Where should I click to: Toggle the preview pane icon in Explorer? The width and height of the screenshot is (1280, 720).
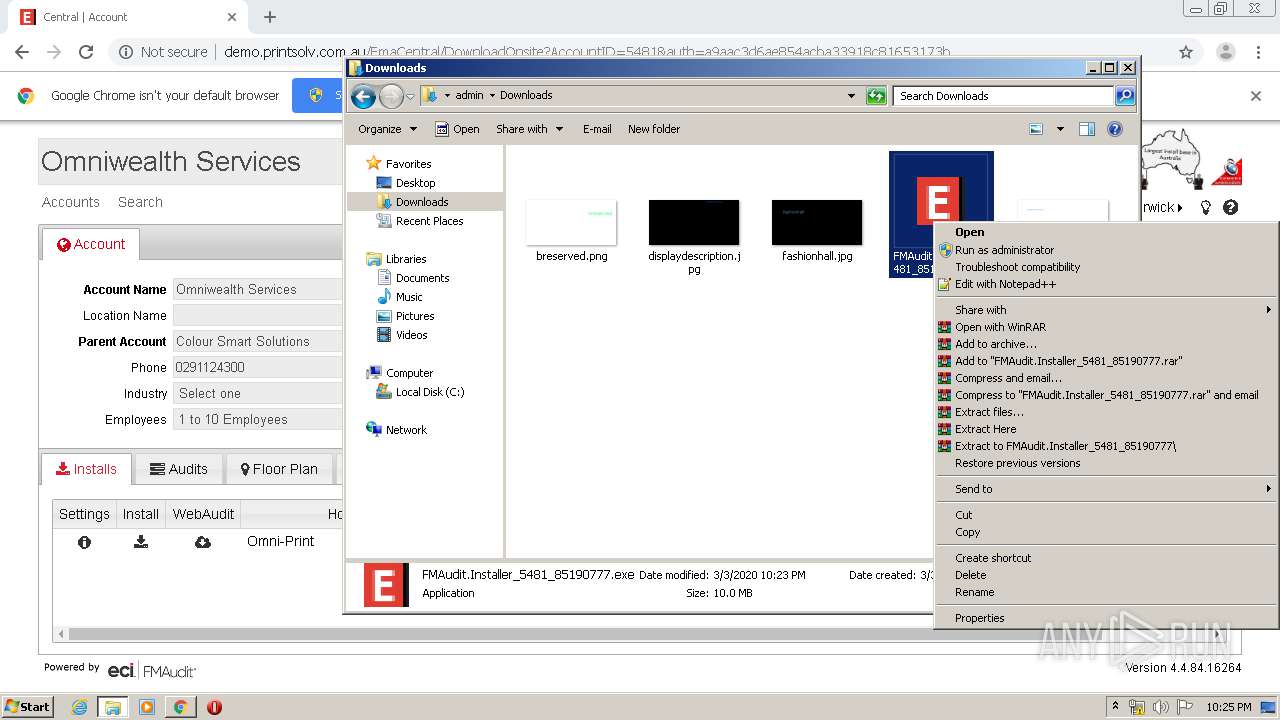tap(1087, 129)
